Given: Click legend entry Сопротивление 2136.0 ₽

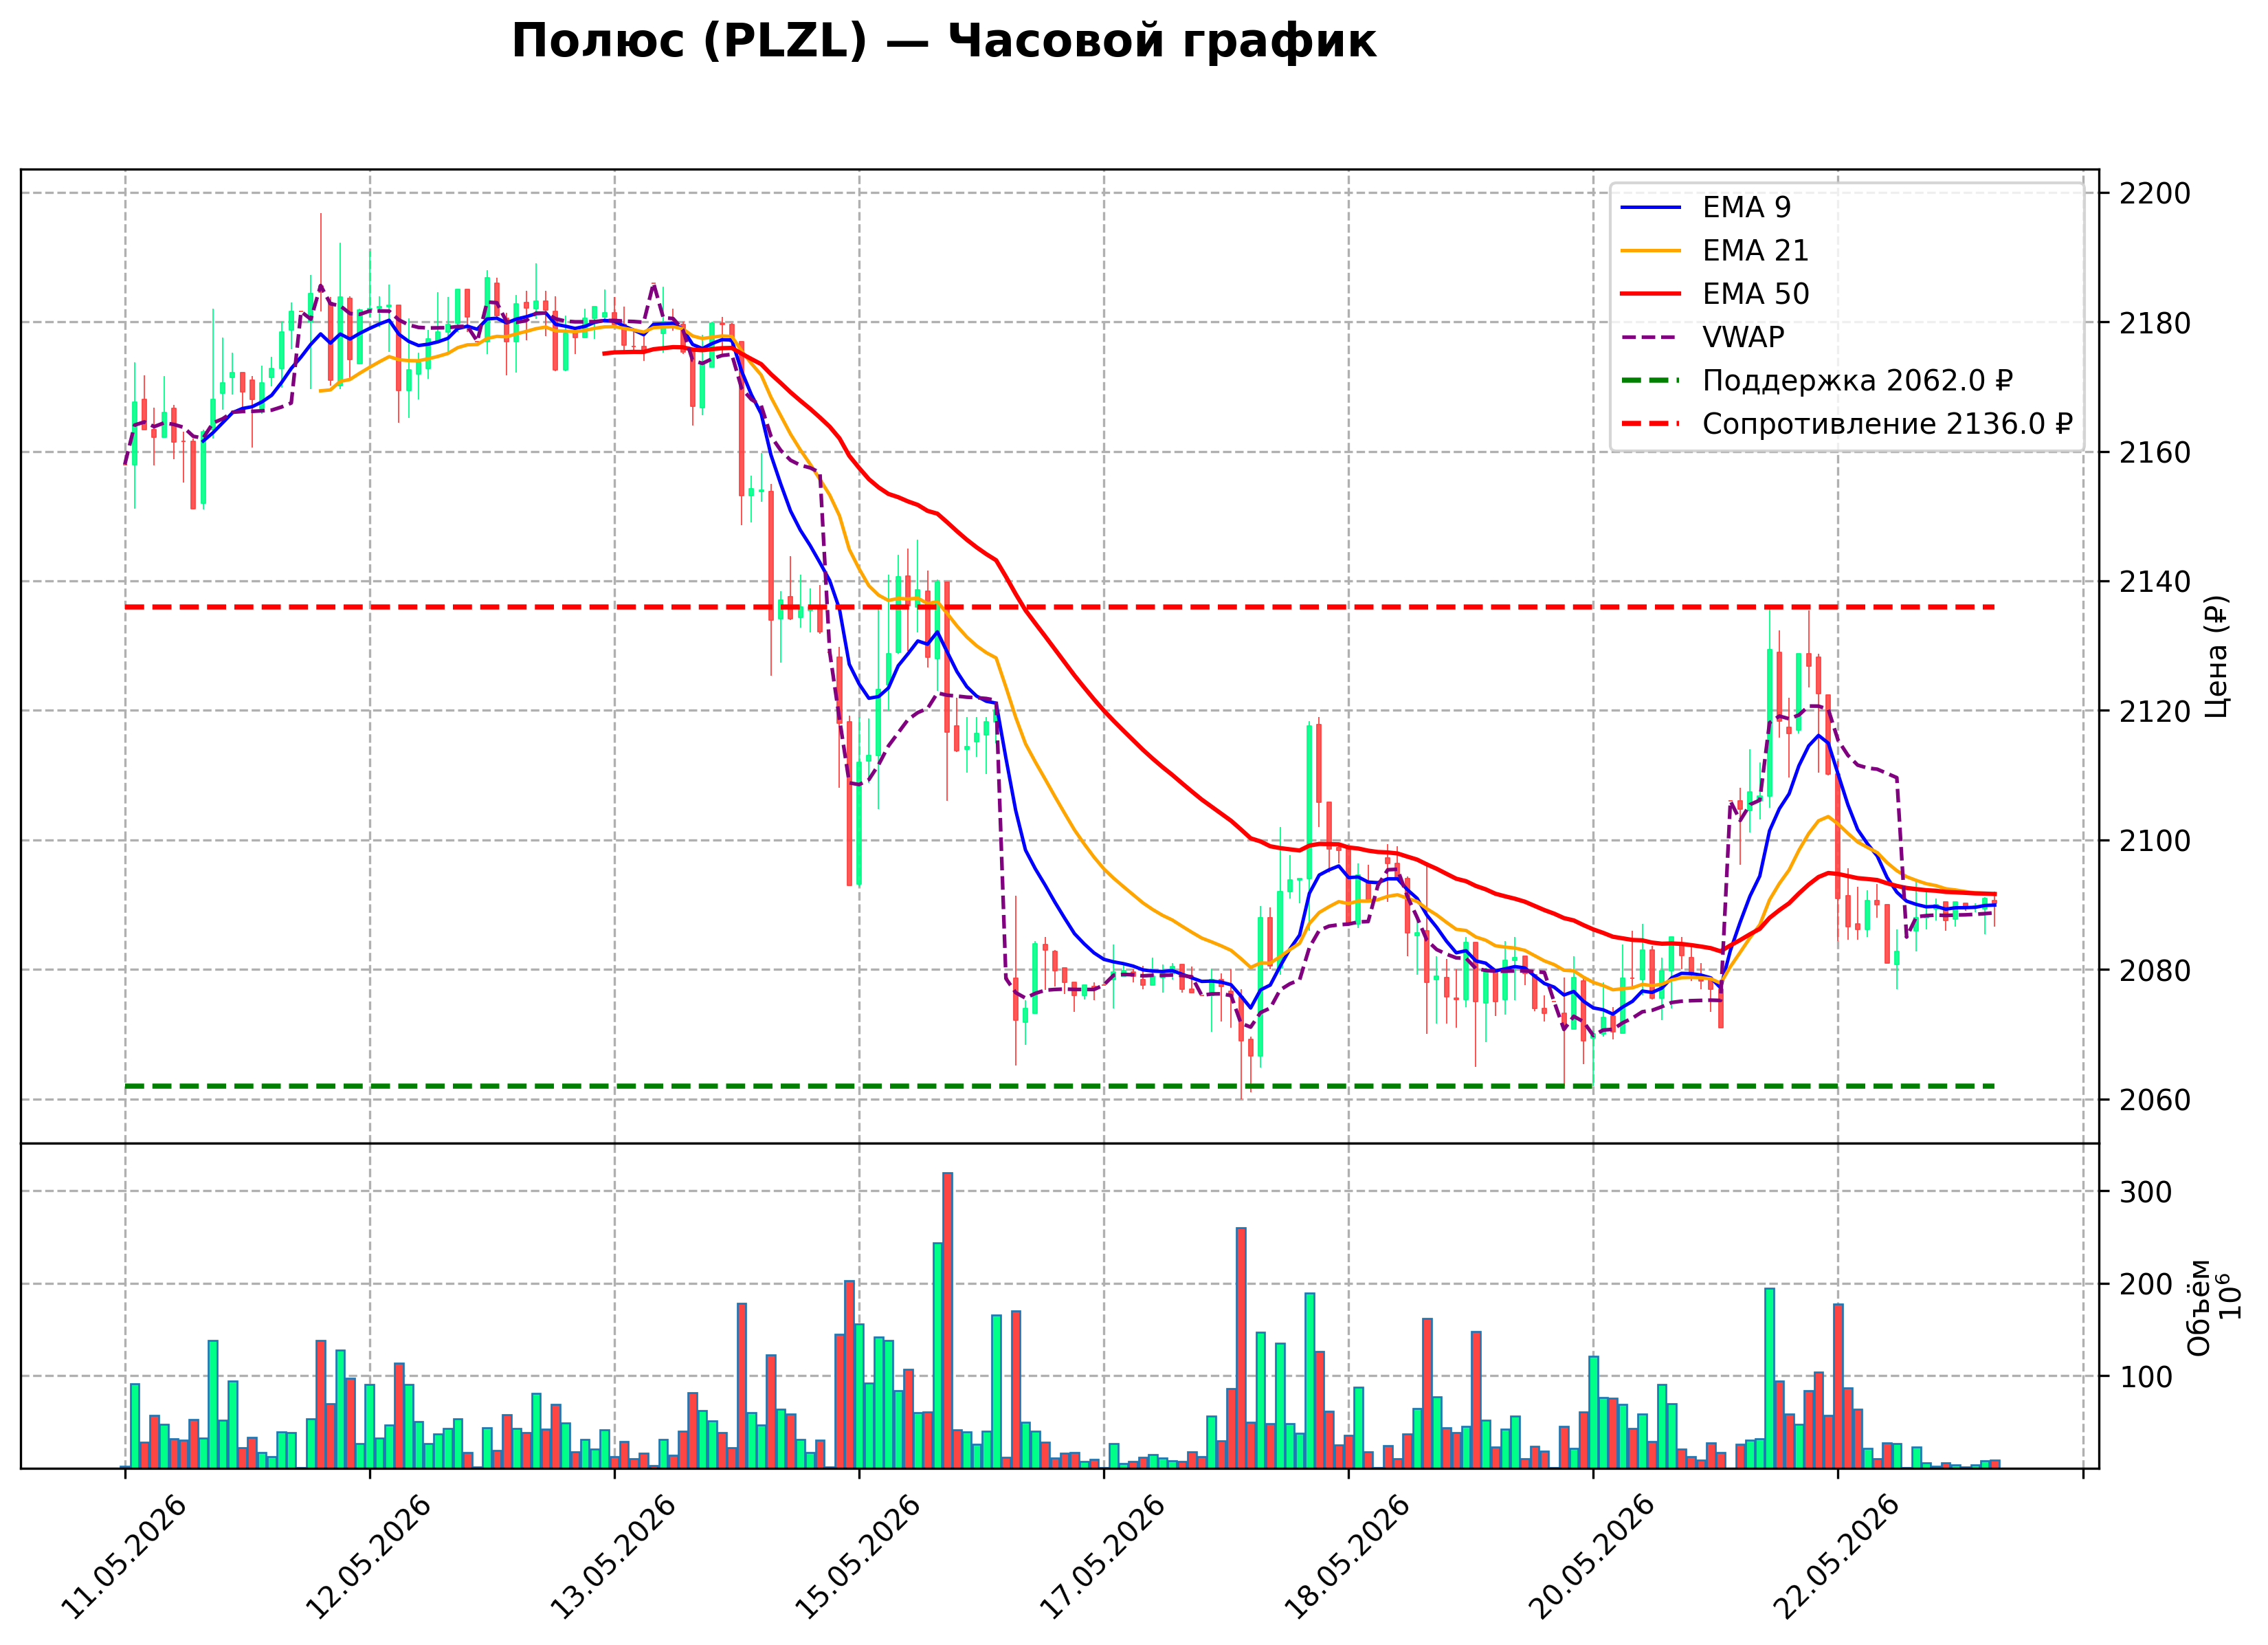Looking at the screenshot, I should [1888, 424].
